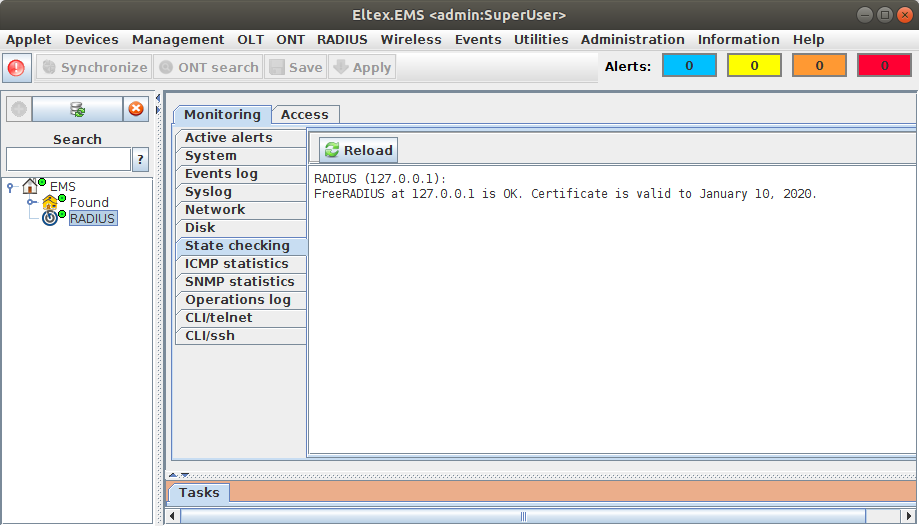This screenshot has height=526, width=919.
Task: Click the orange alerts counter
Action: click(819, 66)
